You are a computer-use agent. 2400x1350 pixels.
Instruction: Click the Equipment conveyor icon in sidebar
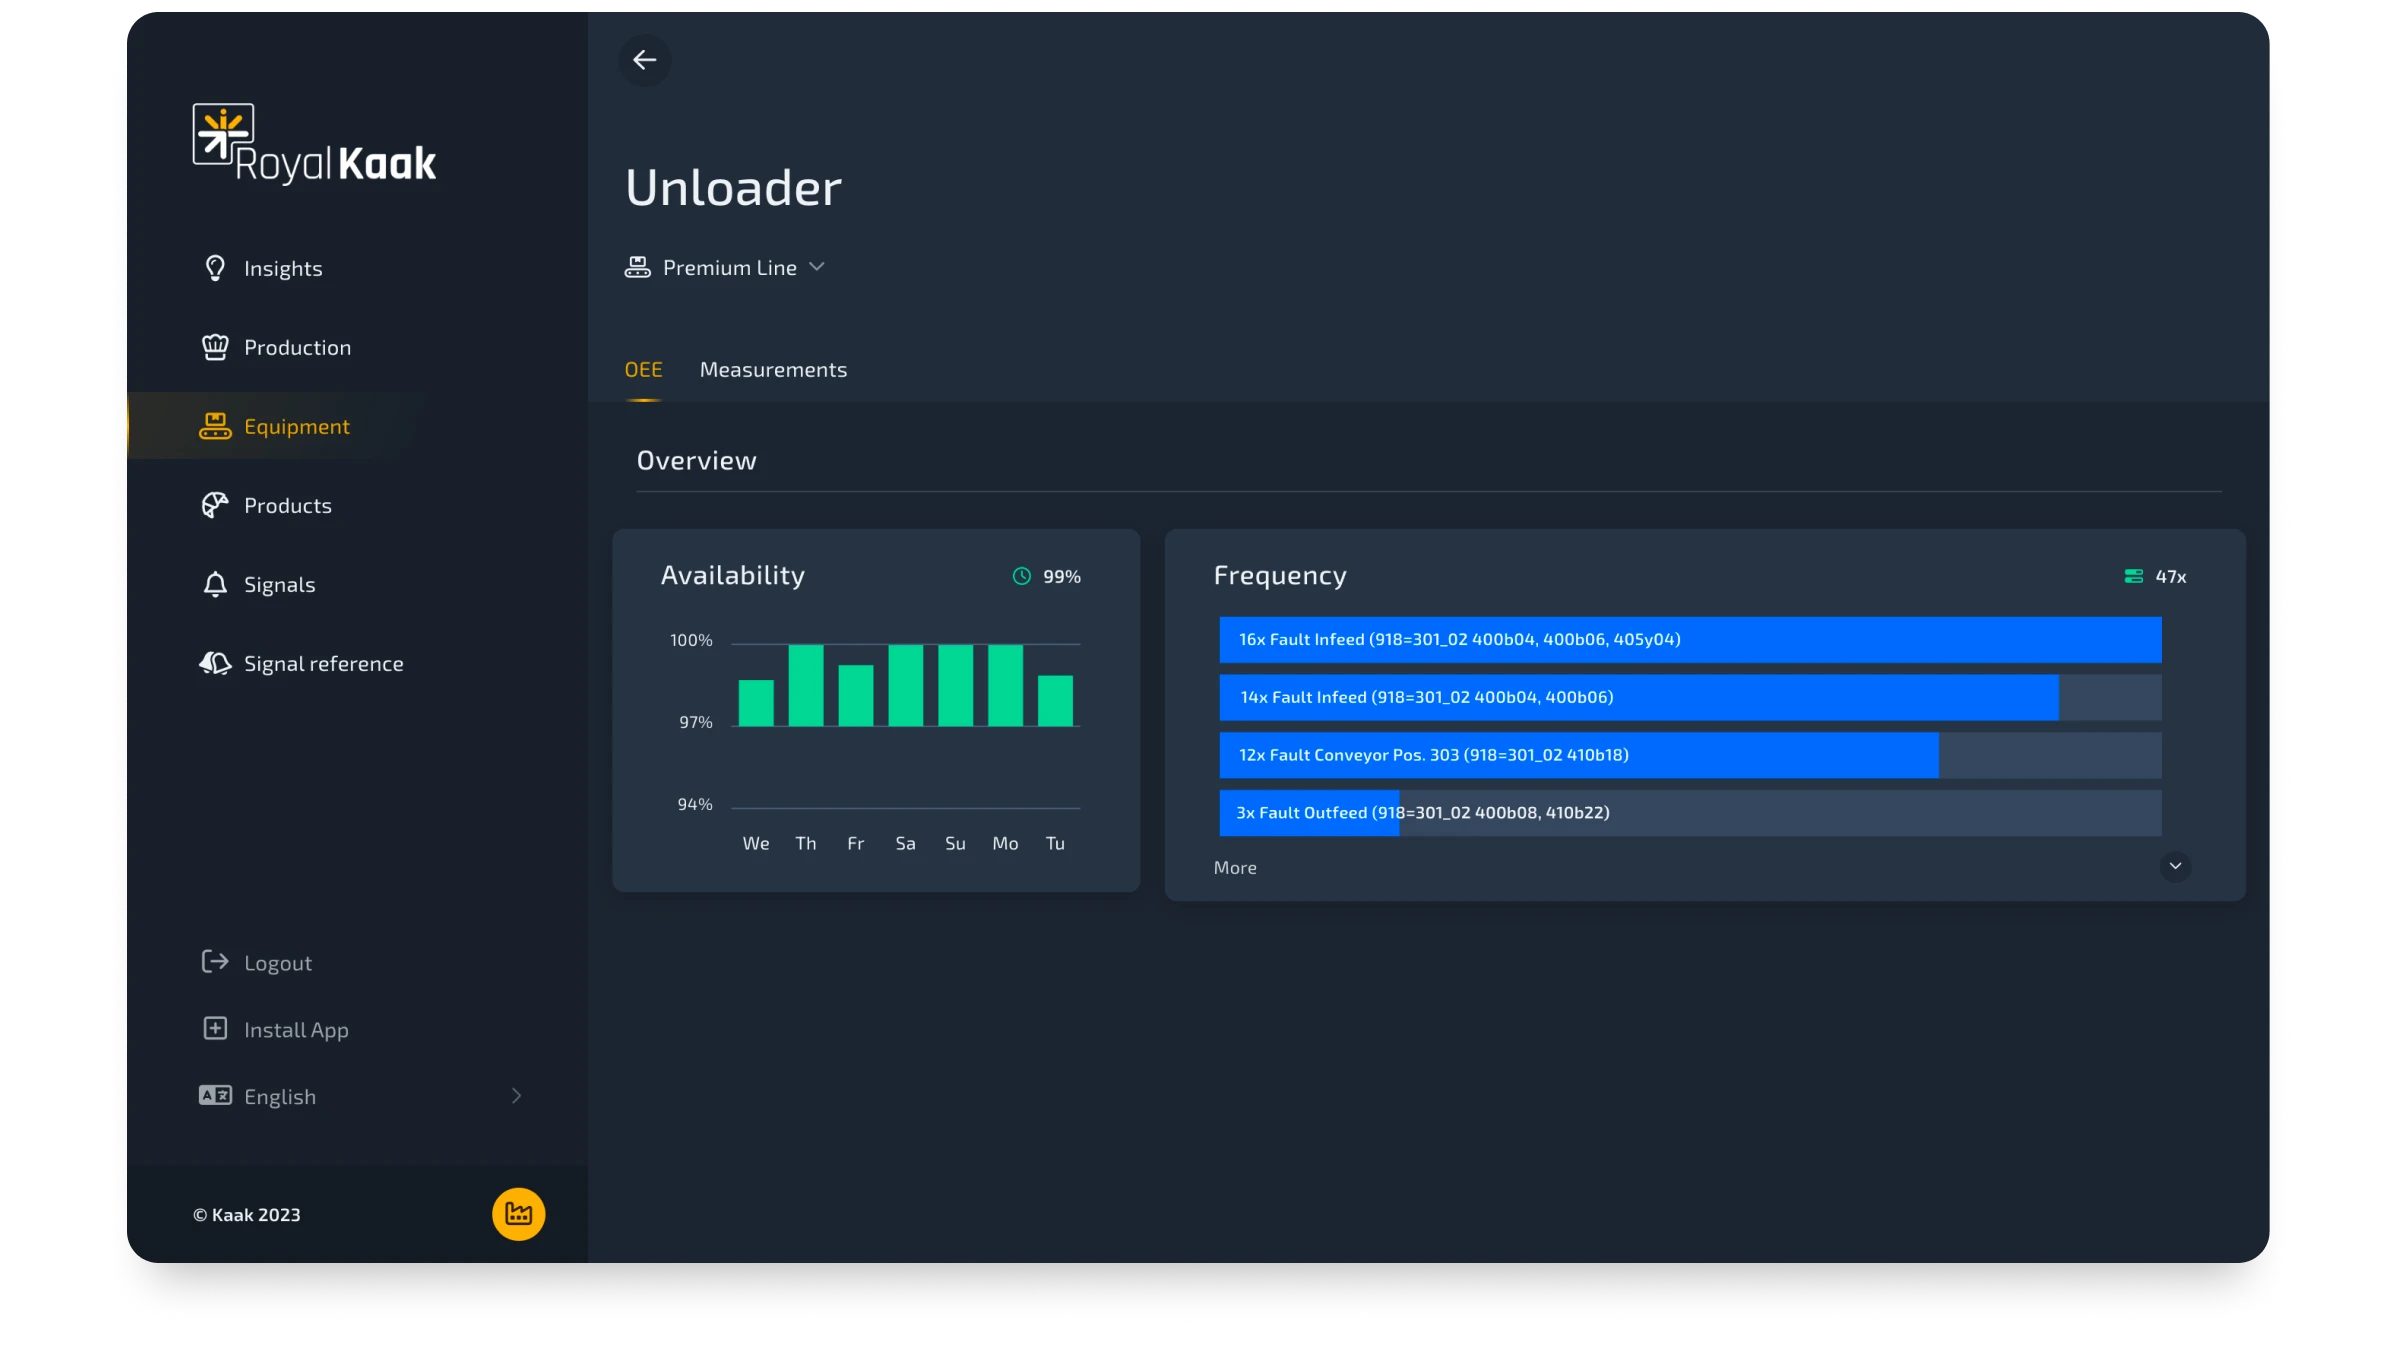(215, 426)
